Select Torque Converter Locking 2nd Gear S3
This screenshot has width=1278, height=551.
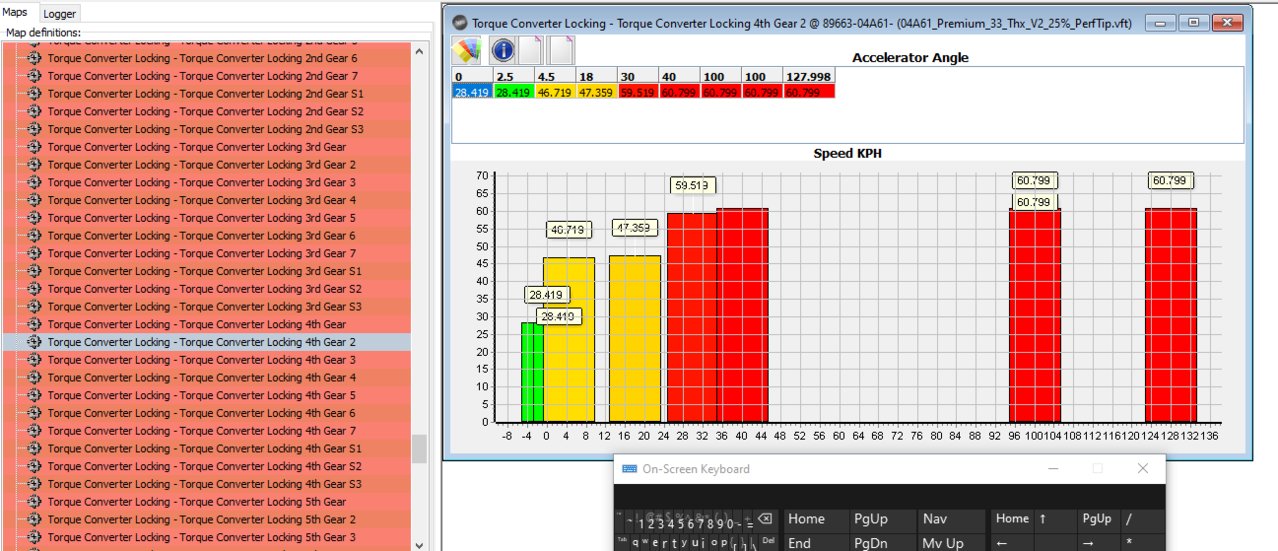[206, 129]
